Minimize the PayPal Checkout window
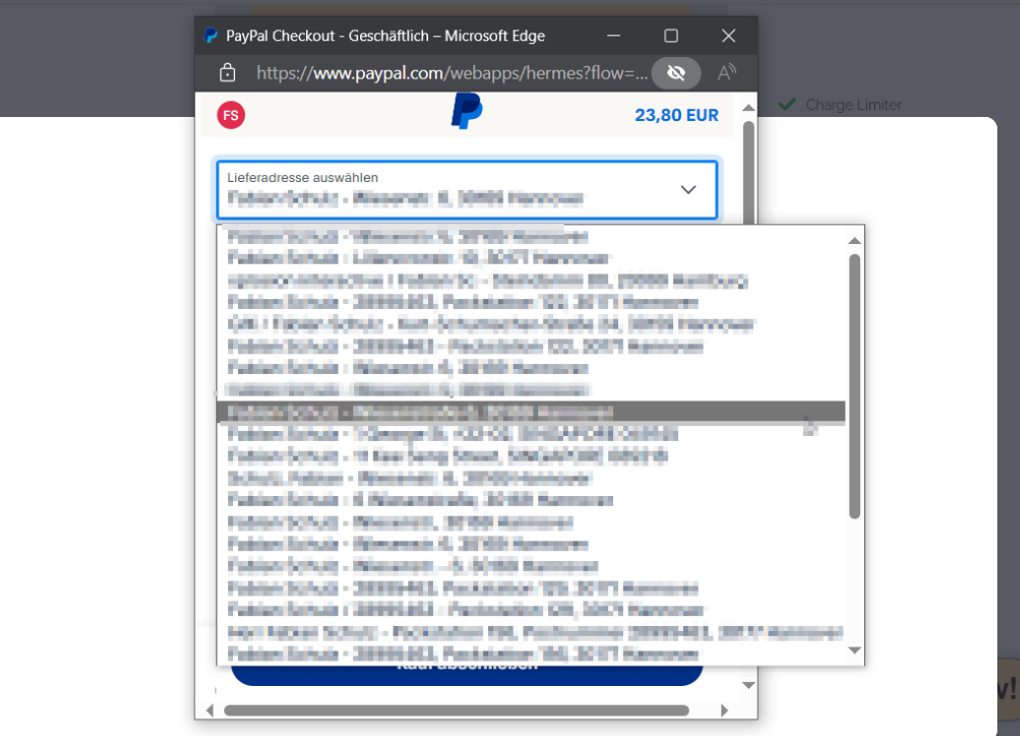Image resolution: width=1020 pixels, height=736 pixels. click(x=613, y=36)
